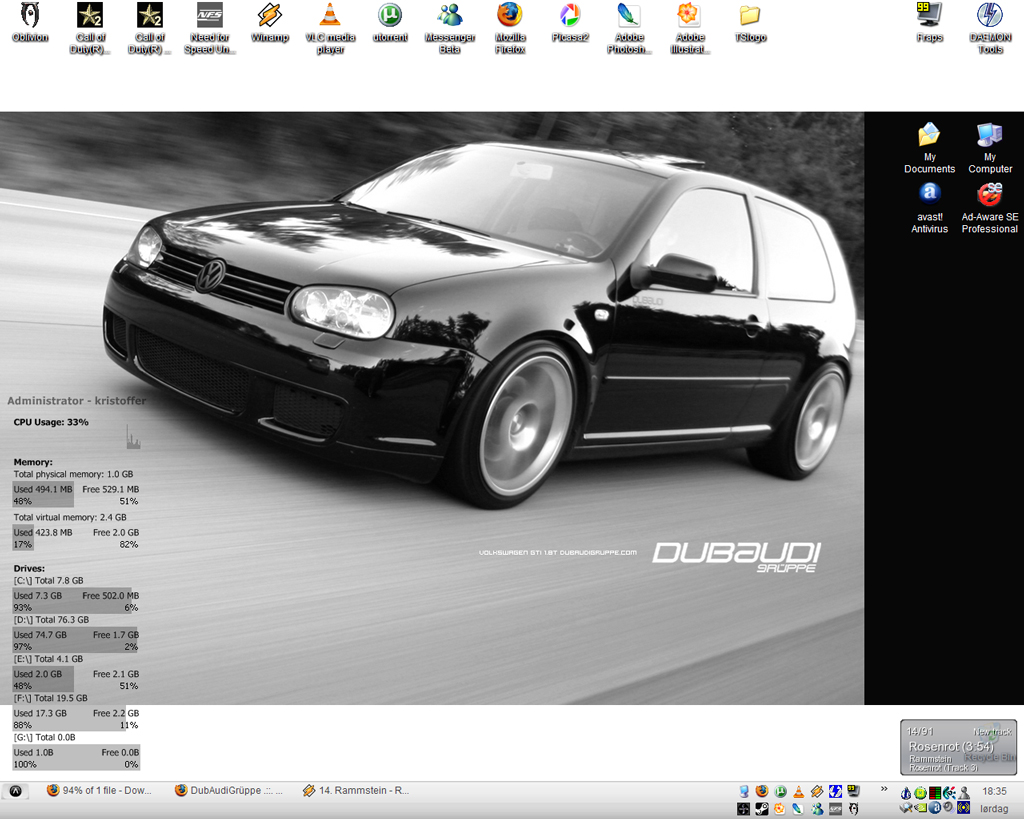Click the physical memory 'Used 494.1 MB' bar
The width and height of the screenshot is (1024, 819).
[x=43, y=495]
